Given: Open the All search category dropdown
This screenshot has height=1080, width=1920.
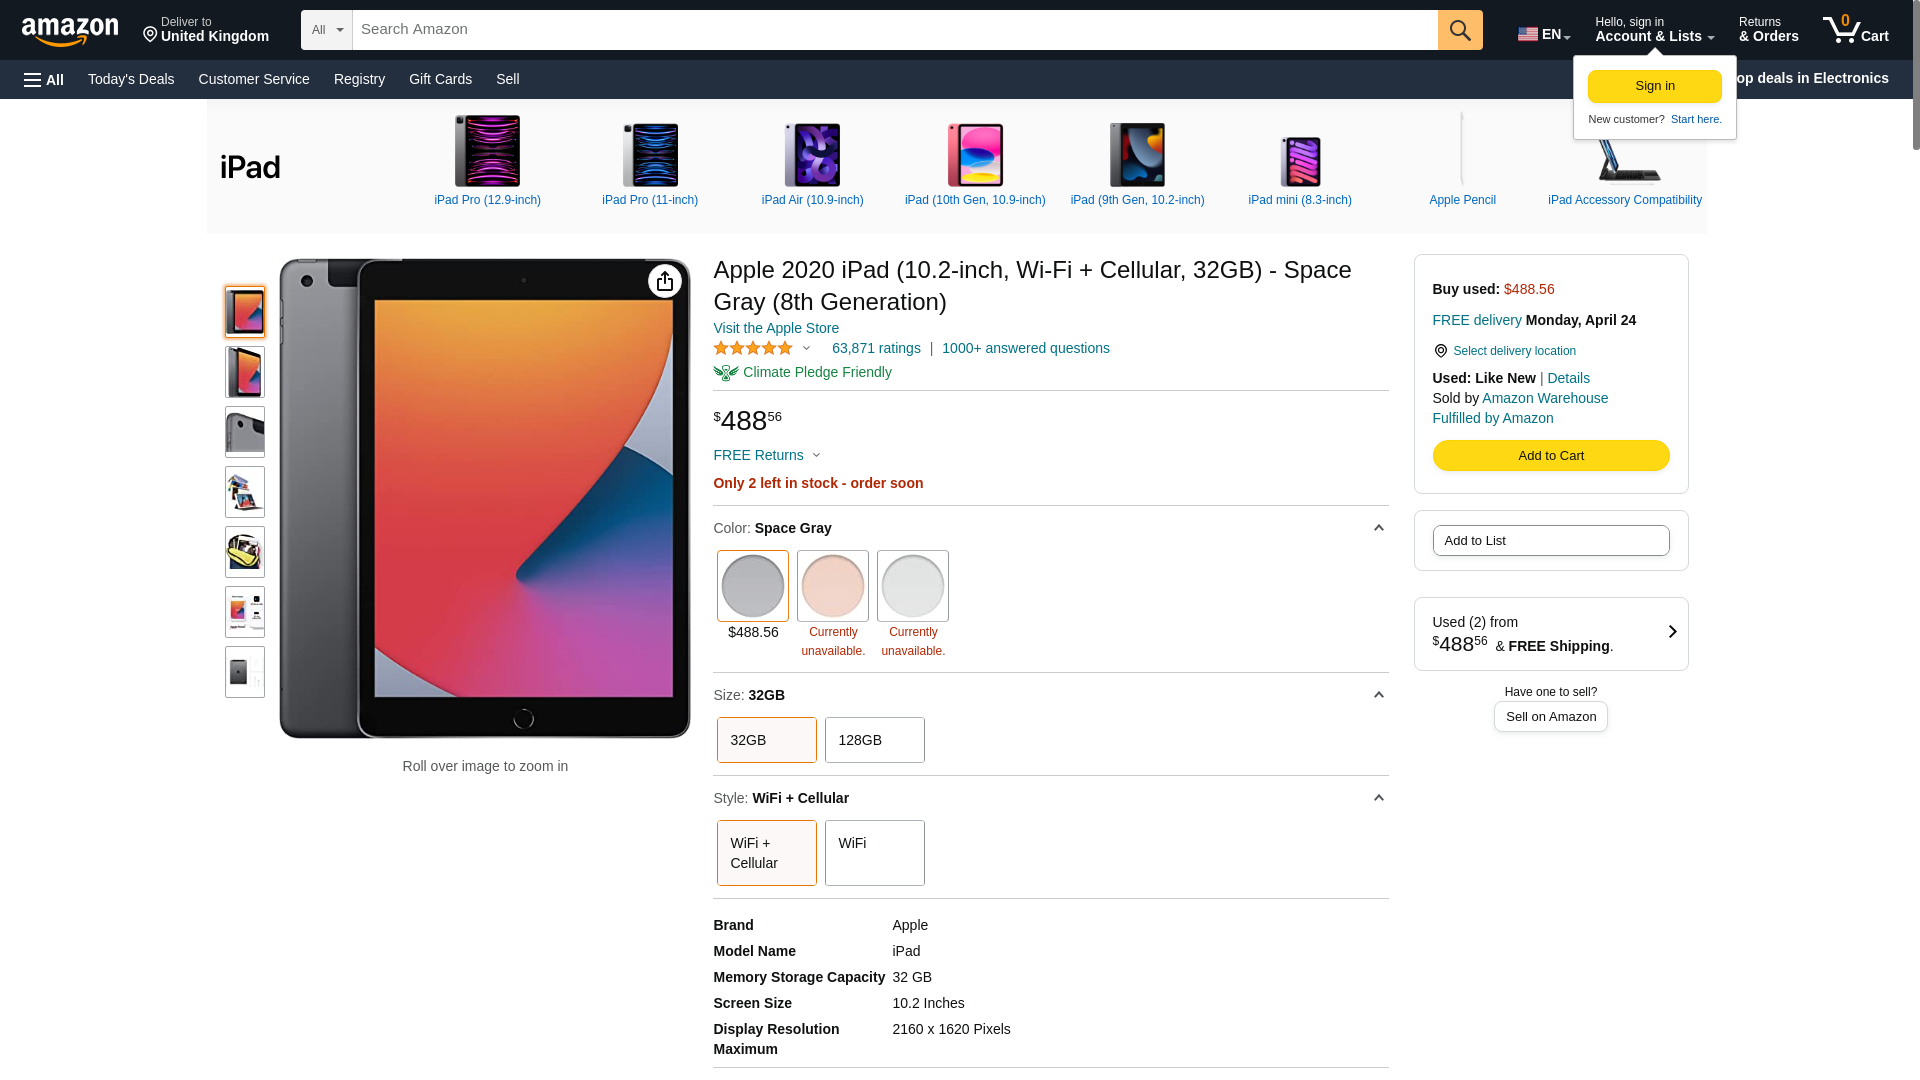Looking at the screenshot, I should pyautogui.click(x=327, y=30).
